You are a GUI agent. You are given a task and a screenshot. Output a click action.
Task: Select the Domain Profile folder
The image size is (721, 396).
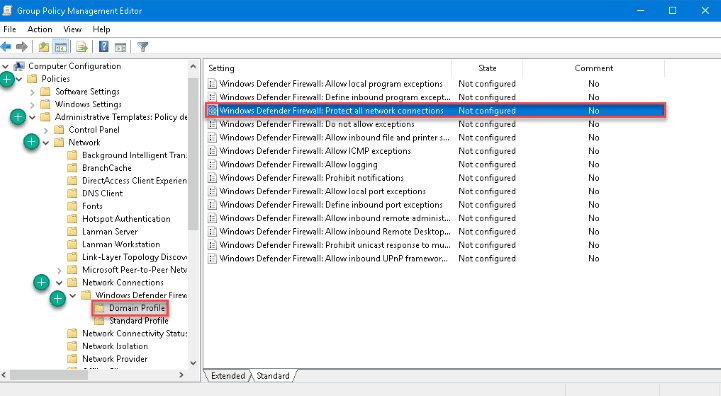click(x=137, y=308)
